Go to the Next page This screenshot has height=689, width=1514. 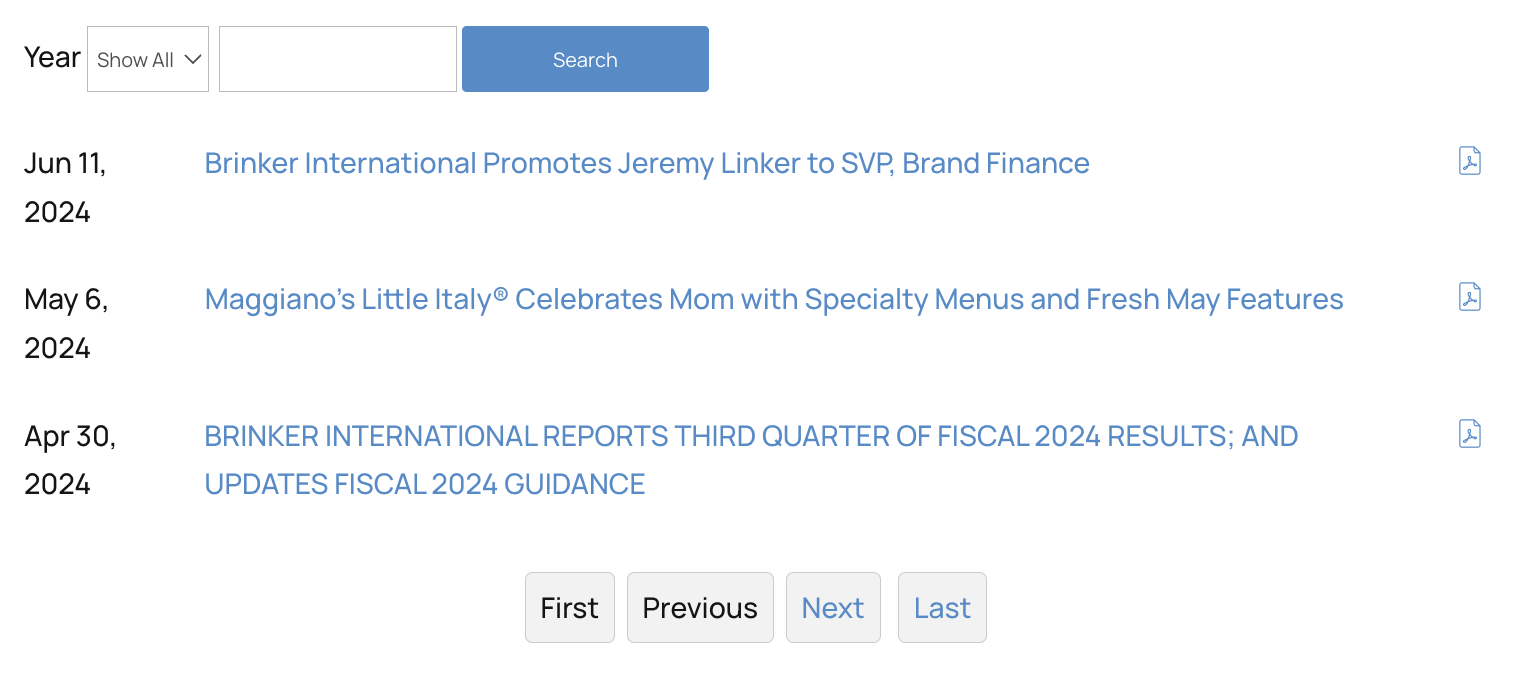(x=833, y=608)
